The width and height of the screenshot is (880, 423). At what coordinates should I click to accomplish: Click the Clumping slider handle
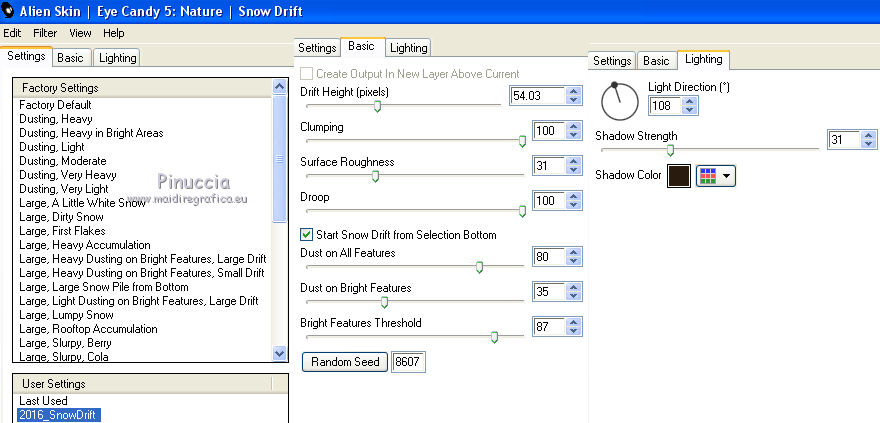tap(522, 141)
